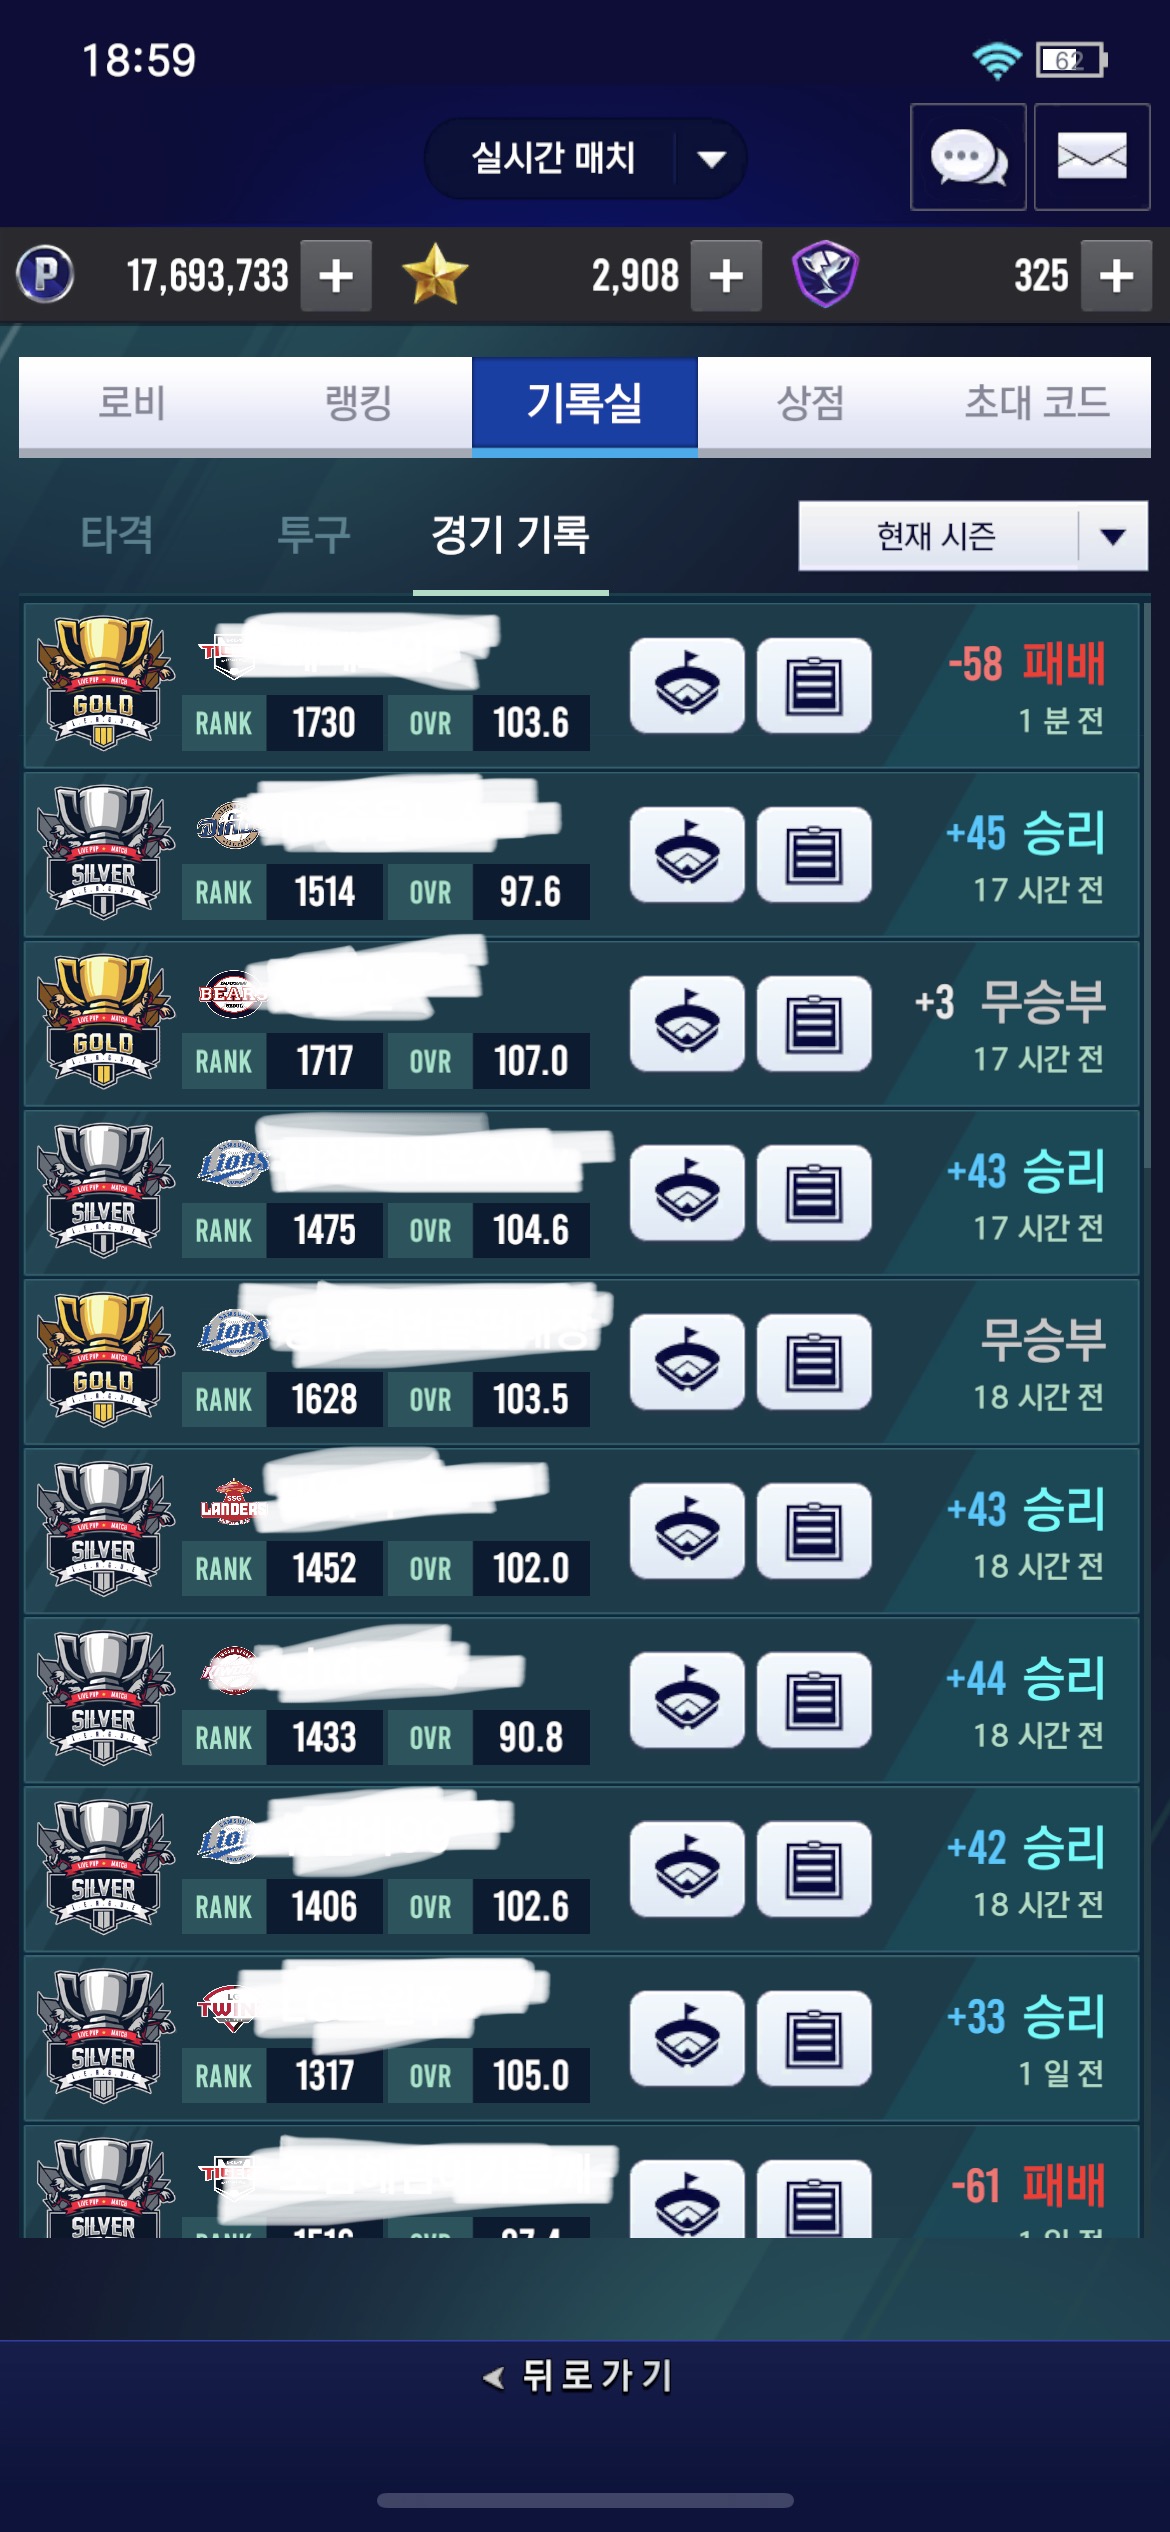Switch to the 상점 tab
1170x2532 pixels.
click(x=811, y=403)
